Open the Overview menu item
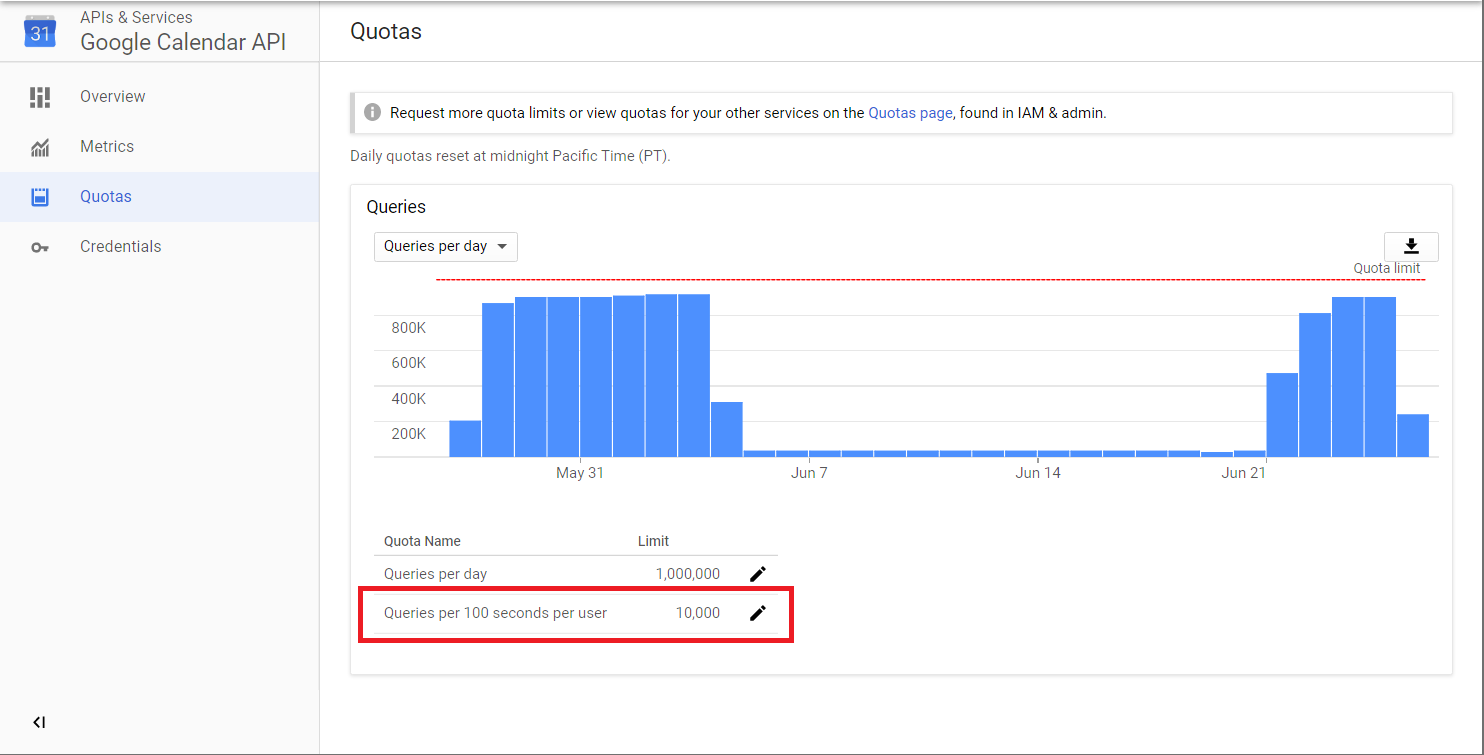The width and height of the screenshot is (1484, 755). click(112, 97)
